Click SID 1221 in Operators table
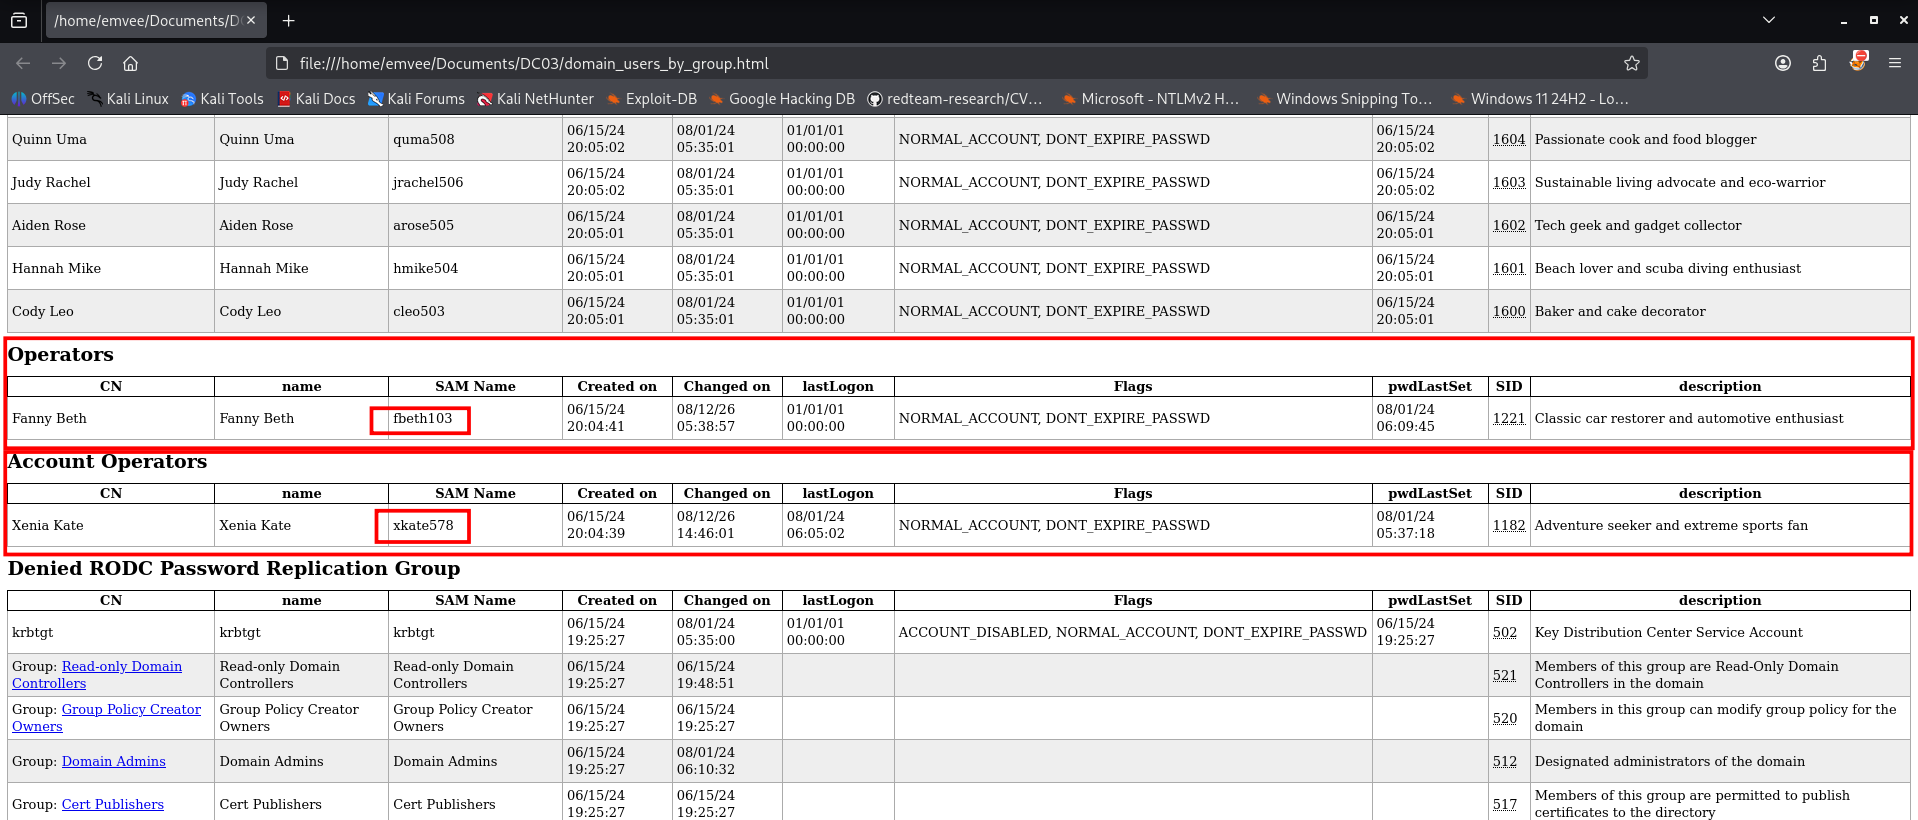The height and width of the screenshot is (820, 1918). tap(1509, 418)
